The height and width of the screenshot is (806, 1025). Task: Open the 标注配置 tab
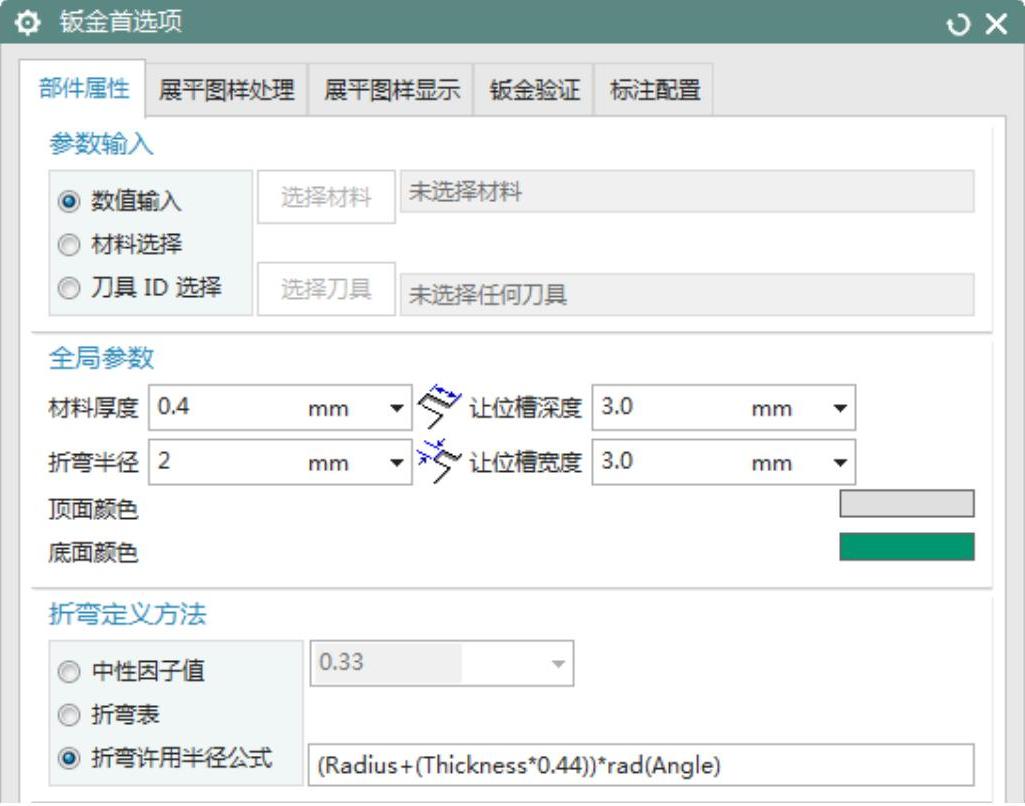(654, 90)
